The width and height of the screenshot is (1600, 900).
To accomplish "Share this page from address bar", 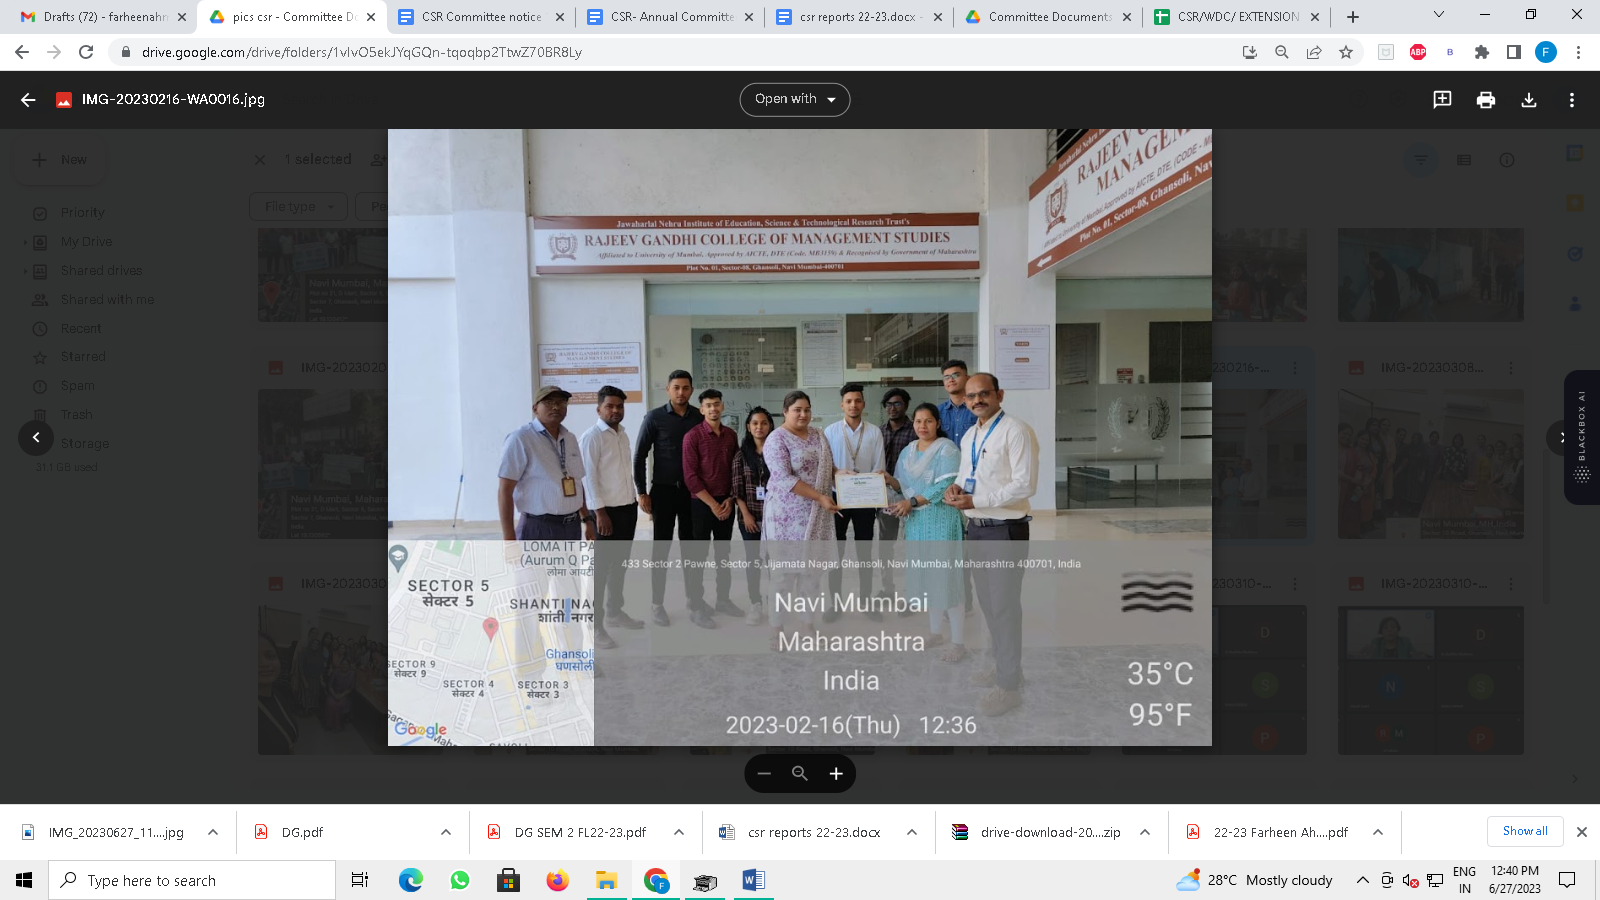I will point(1314,52).
